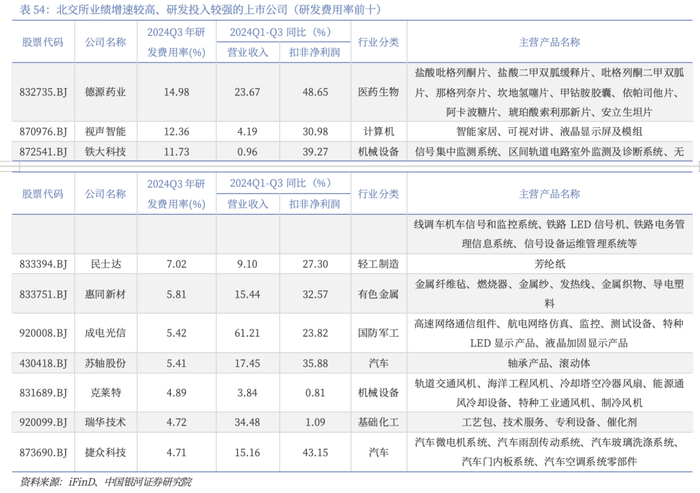Select company name 民士达
This screenshot has height=493, width=700.
[106, 264]
